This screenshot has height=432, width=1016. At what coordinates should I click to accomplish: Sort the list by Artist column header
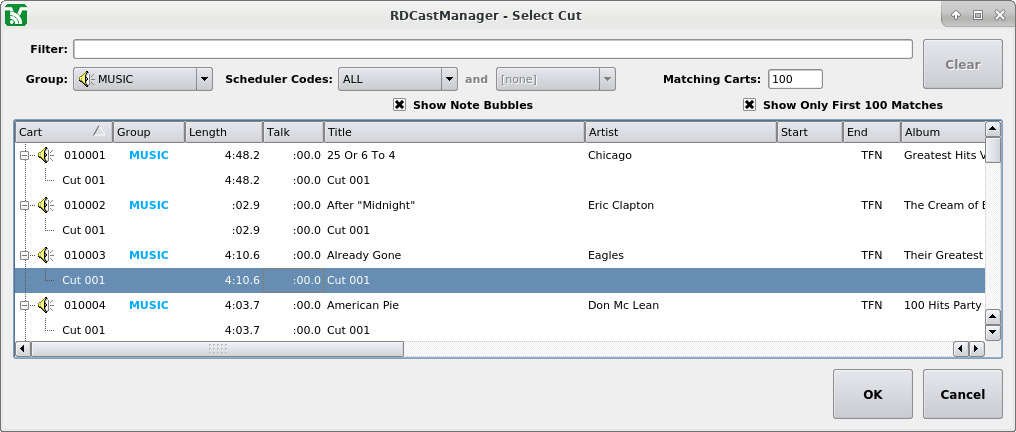[x=680, y=132]
